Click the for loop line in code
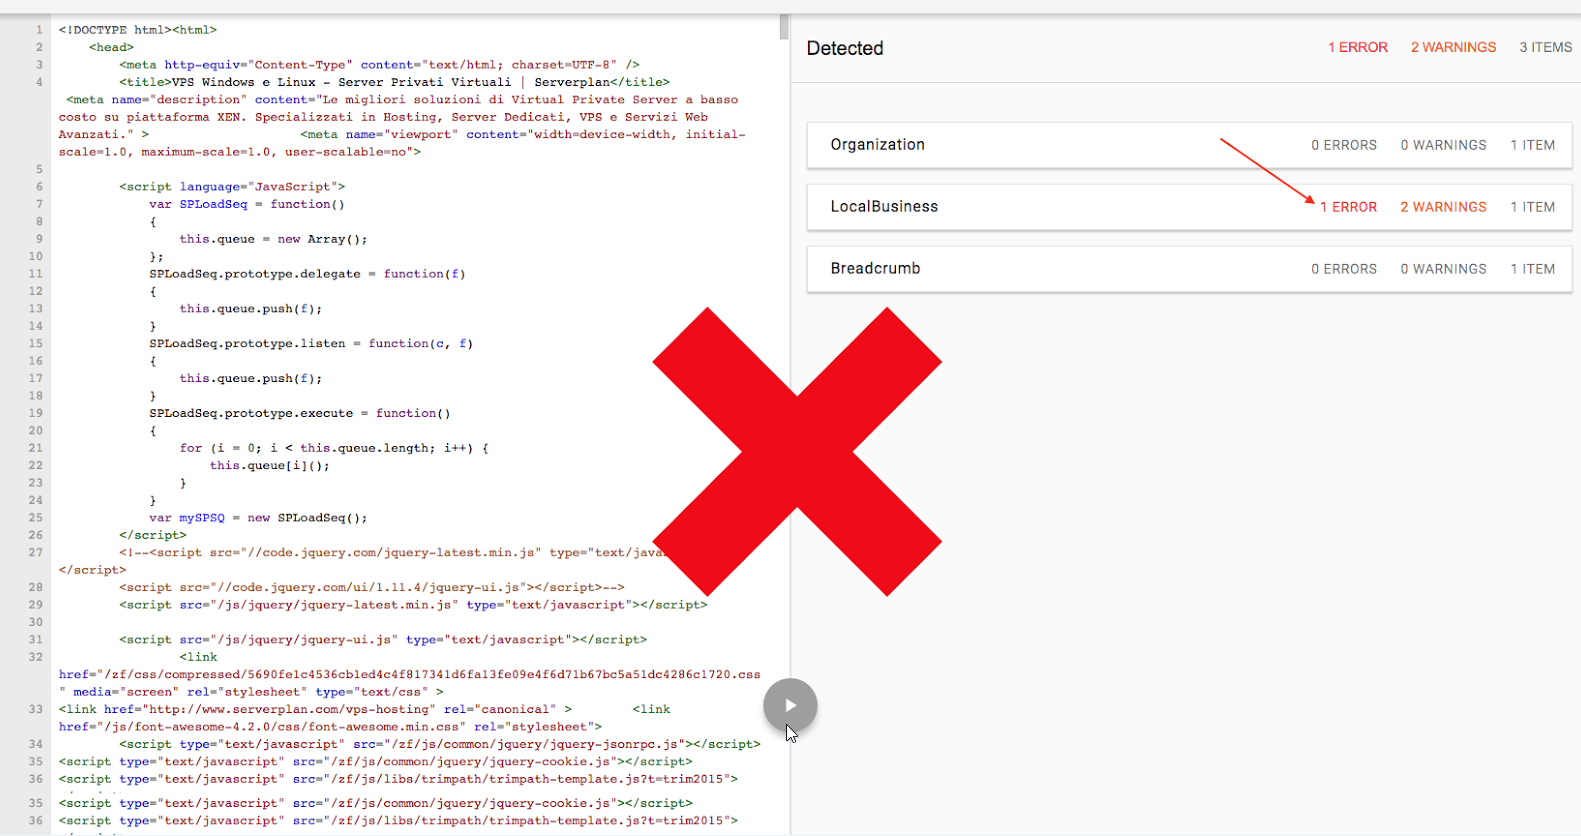Viewport: 1581px width, 836px height. click(x=334, y=448)
